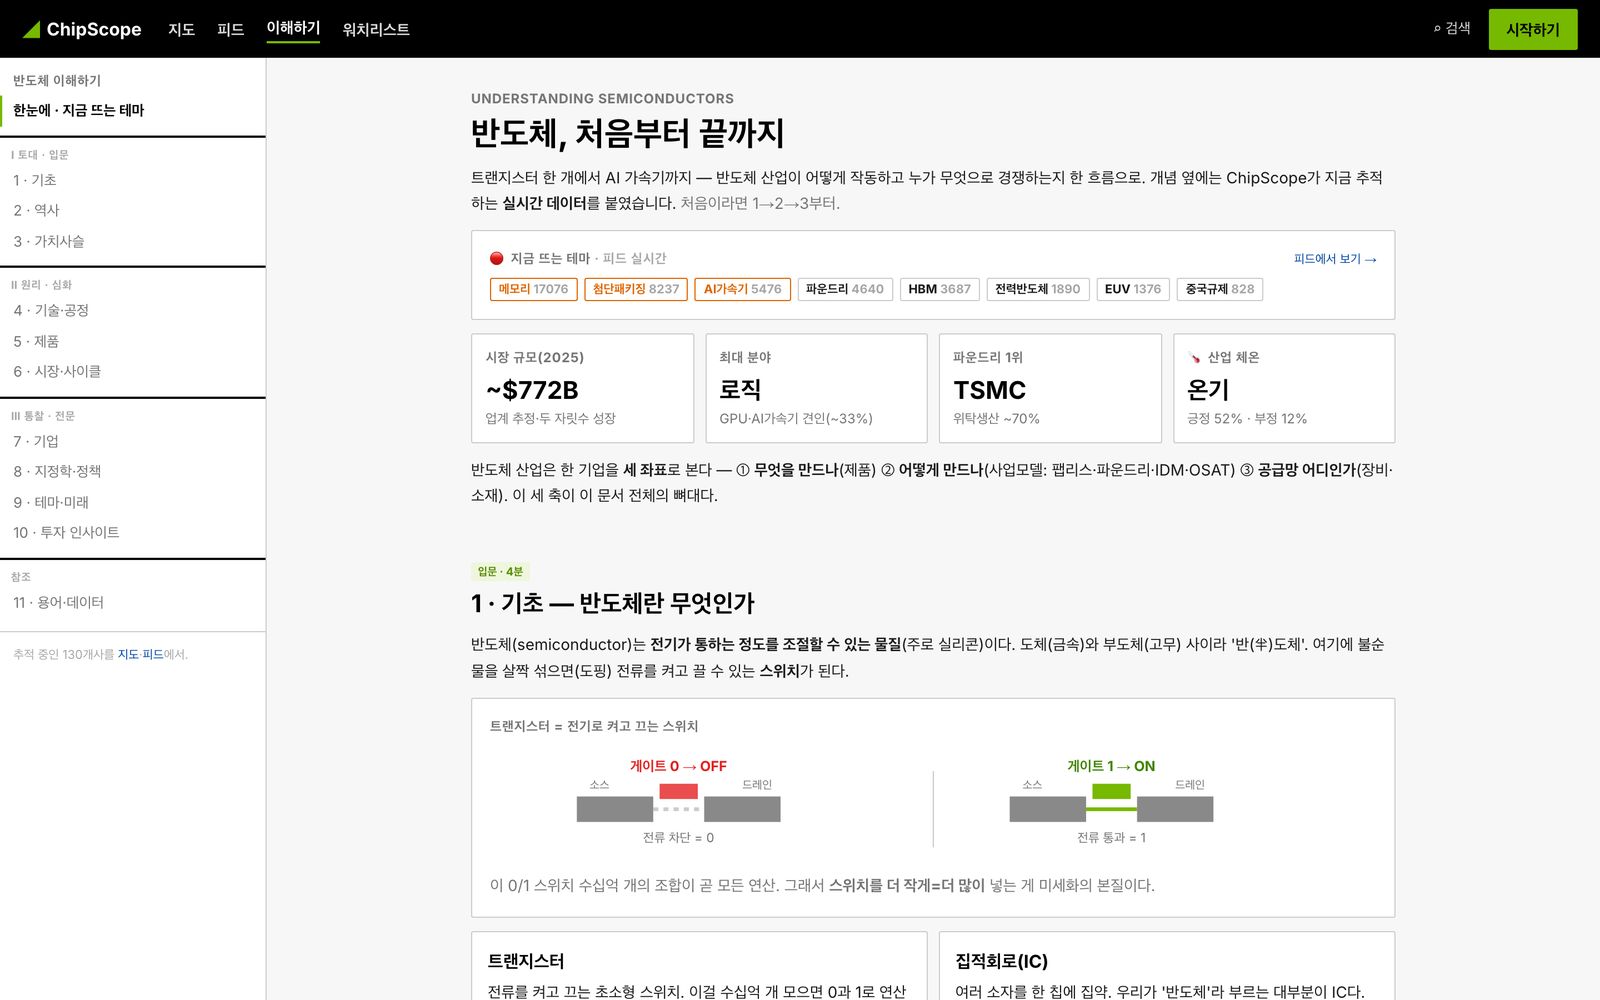
Task: Click the 입문 · 4분 badge
Action: coord(500,572)
